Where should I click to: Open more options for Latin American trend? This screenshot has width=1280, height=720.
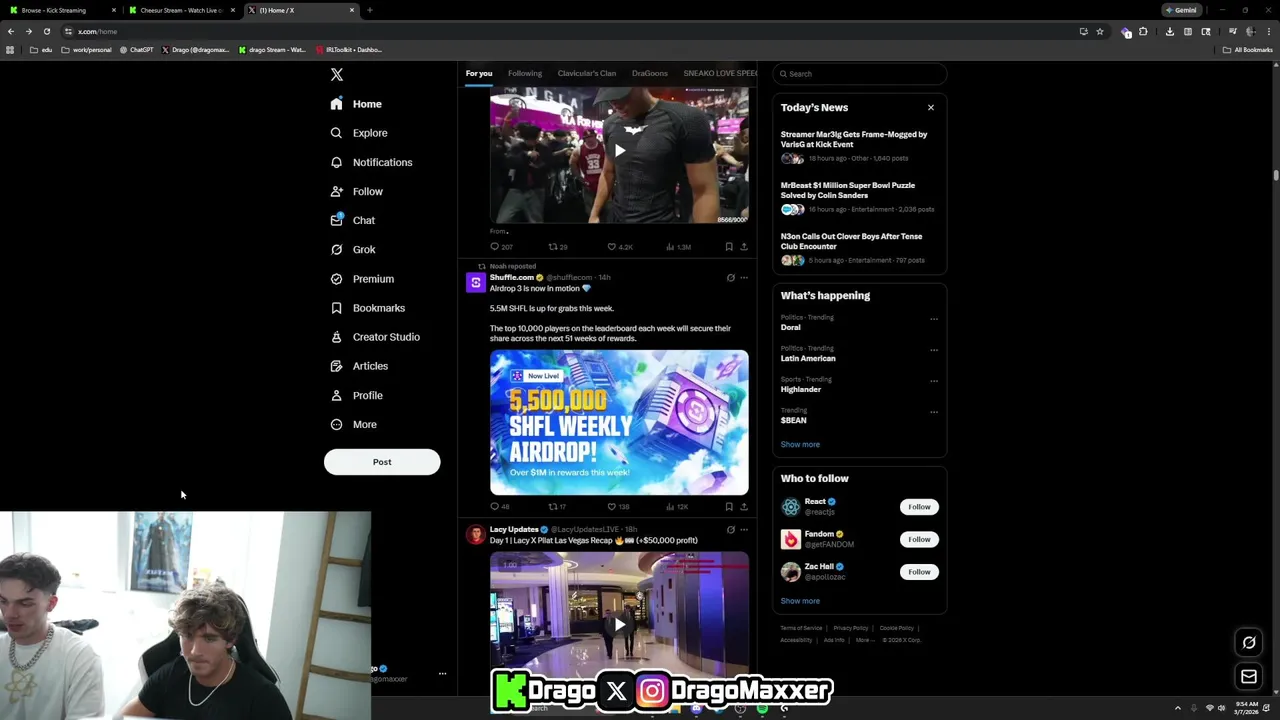pyautogui.click(x=934, y=350)
